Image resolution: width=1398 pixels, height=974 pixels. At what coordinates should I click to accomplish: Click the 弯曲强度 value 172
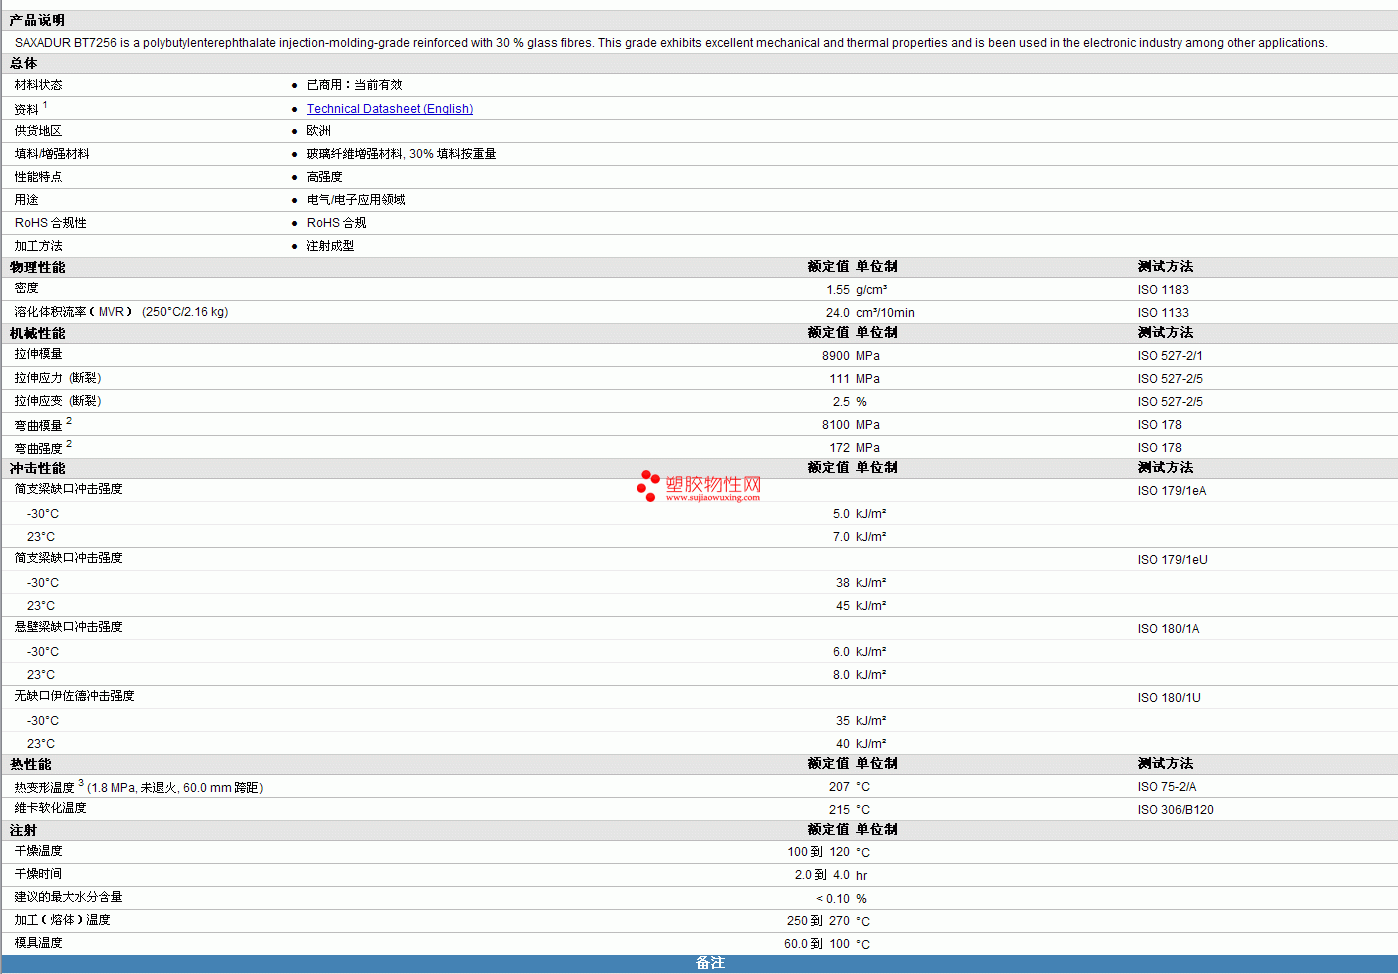[x=840, y=448]
